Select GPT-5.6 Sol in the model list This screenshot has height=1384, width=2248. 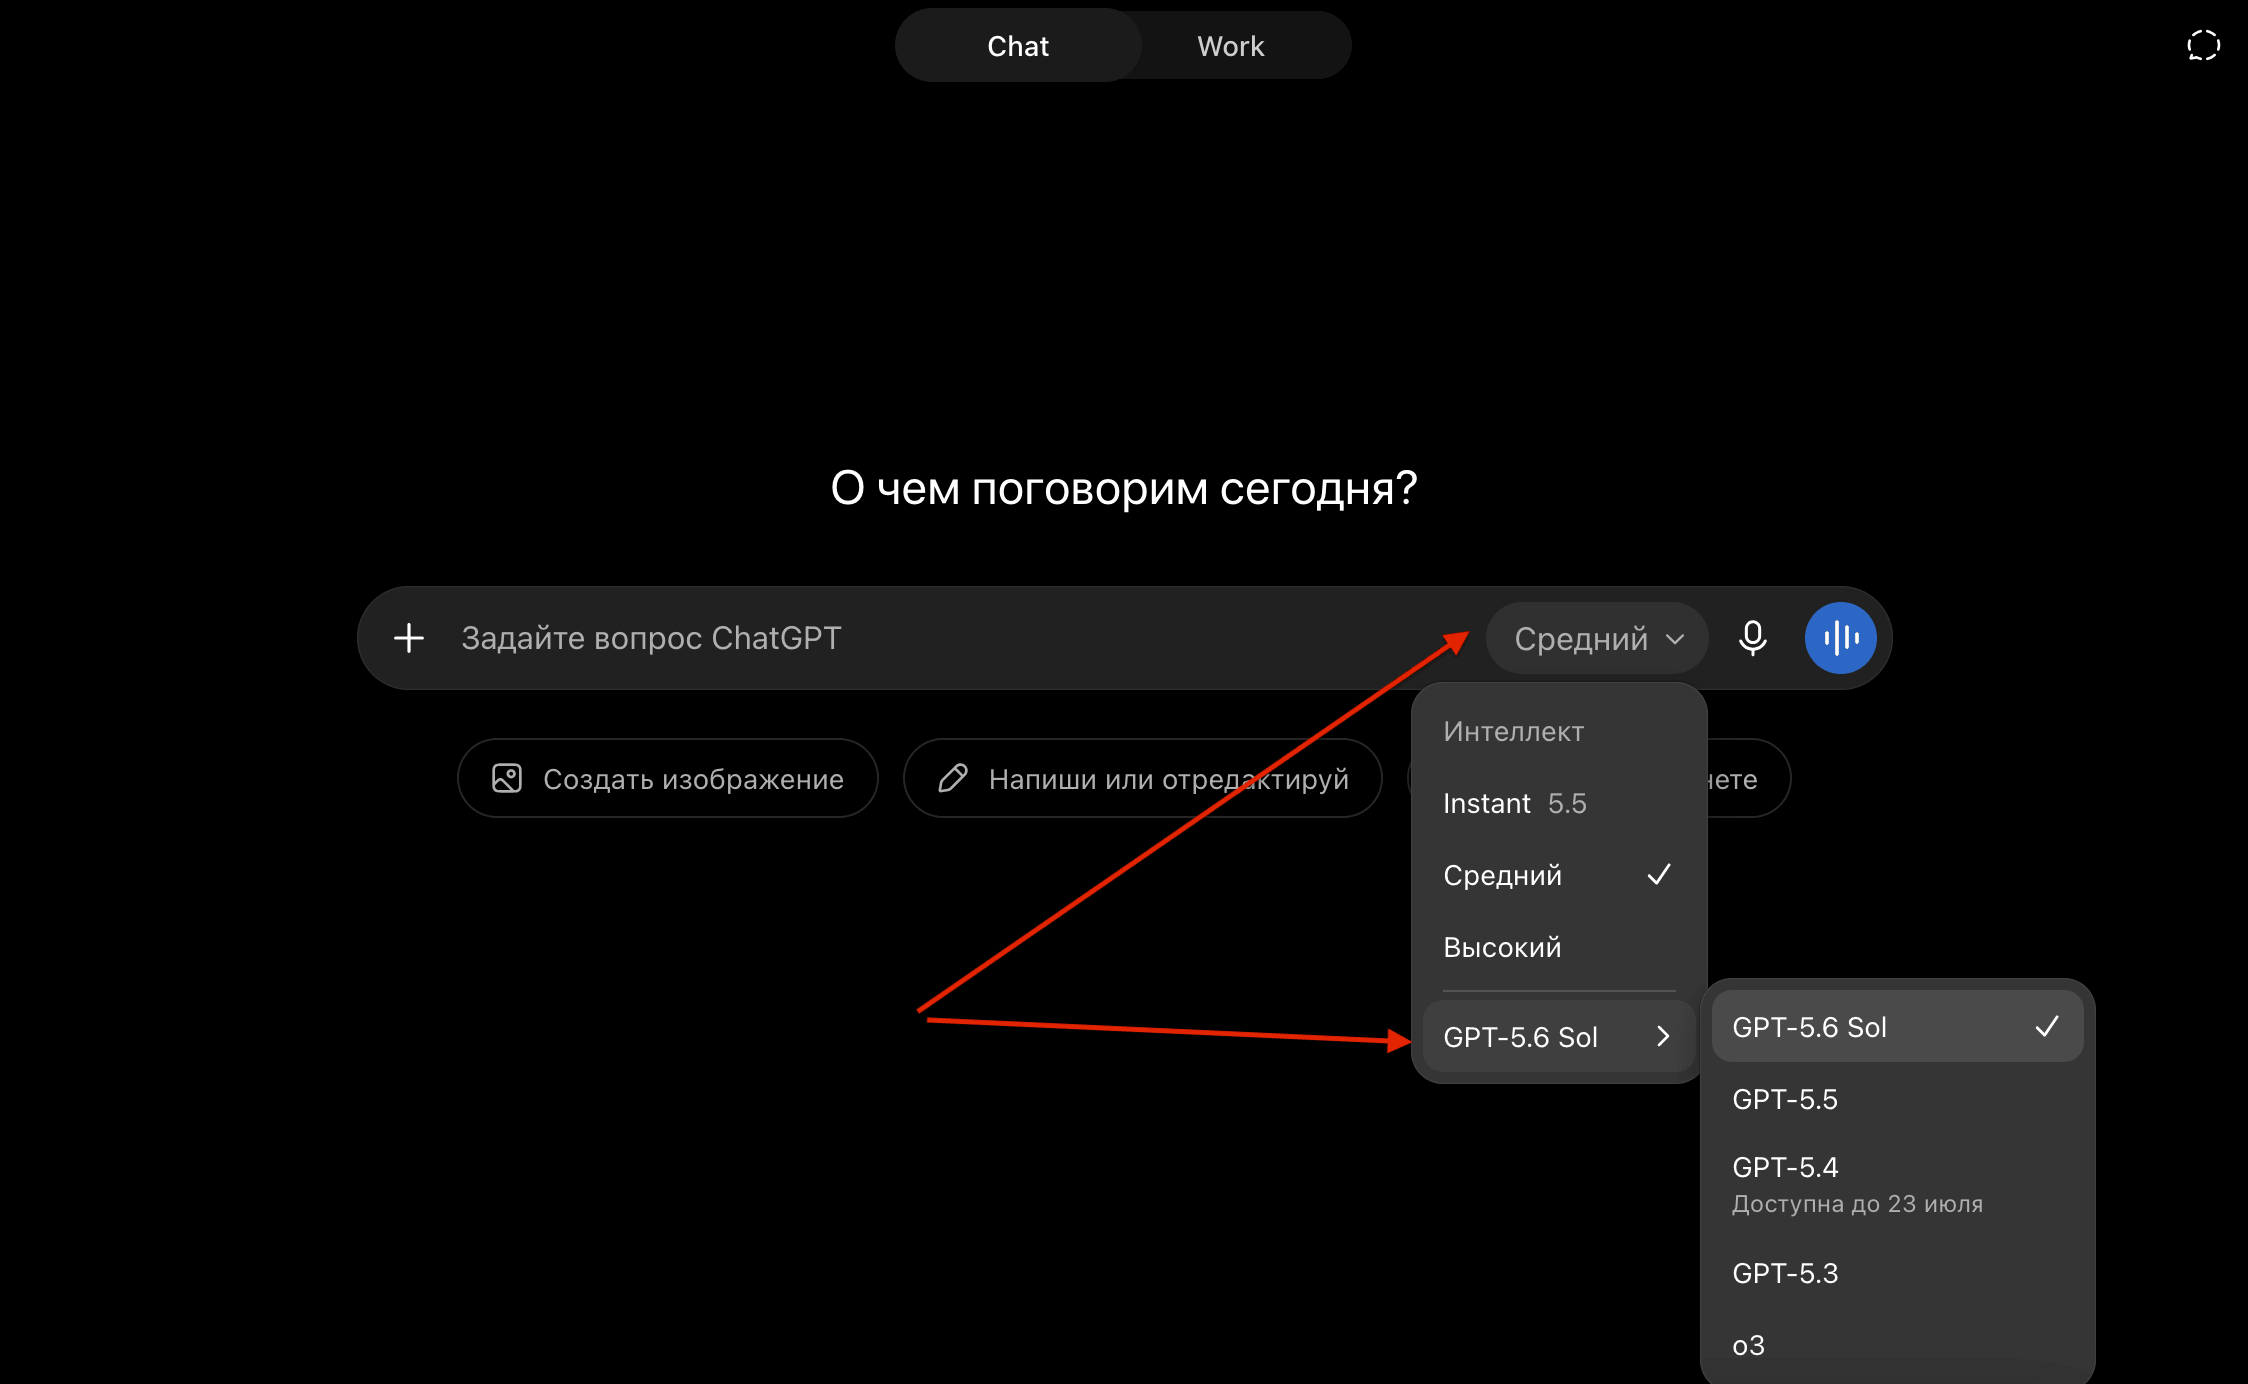(x=1897, y=1027)
